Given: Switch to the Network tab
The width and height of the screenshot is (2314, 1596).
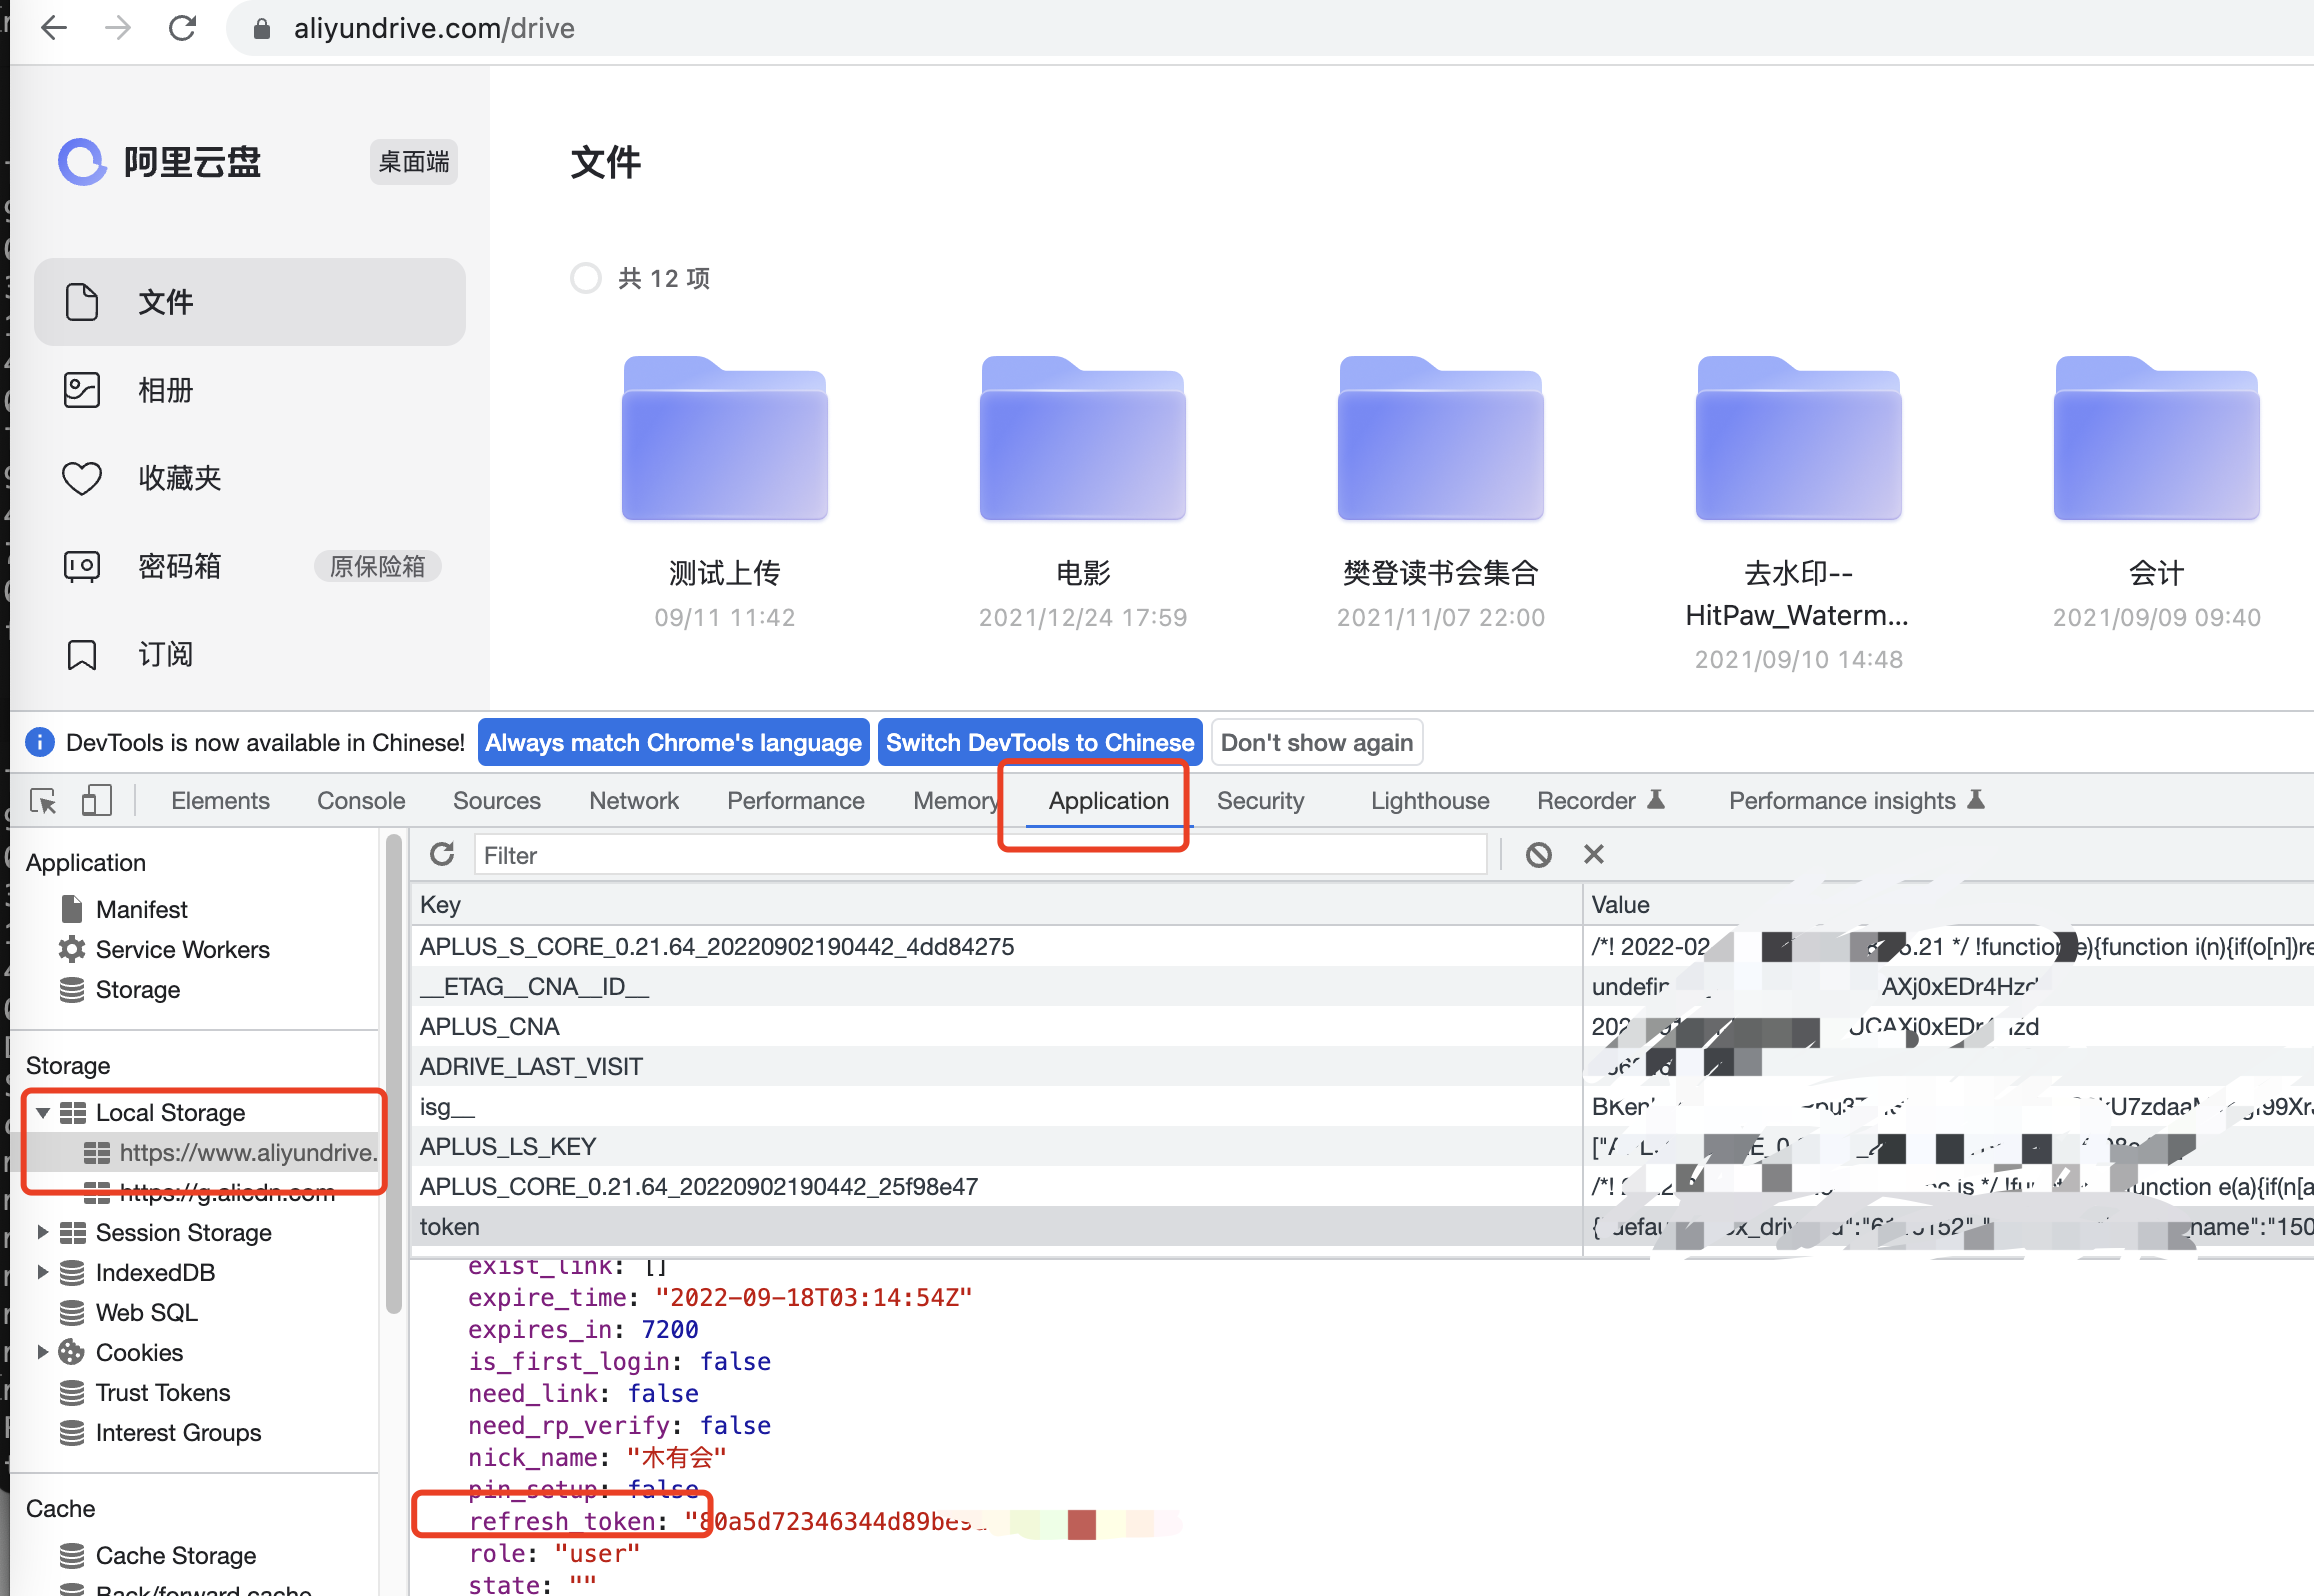Looking at the screenshot, I should point(634,801).
